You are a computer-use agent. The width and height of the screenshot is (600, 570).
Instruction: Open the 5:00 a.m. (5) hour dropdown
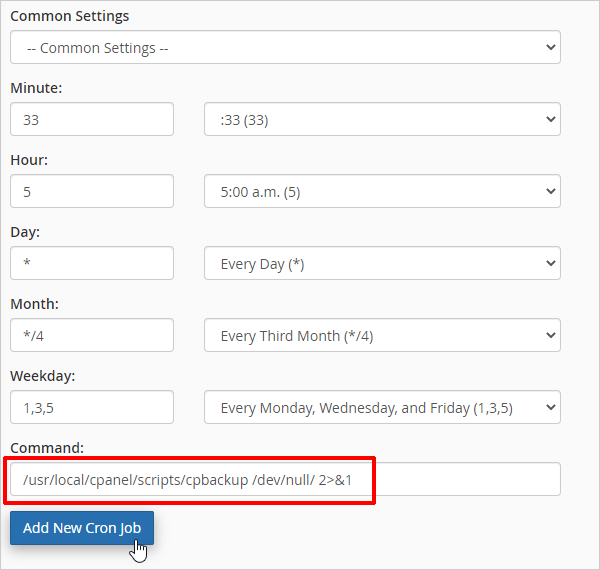[x=382, y=191]
